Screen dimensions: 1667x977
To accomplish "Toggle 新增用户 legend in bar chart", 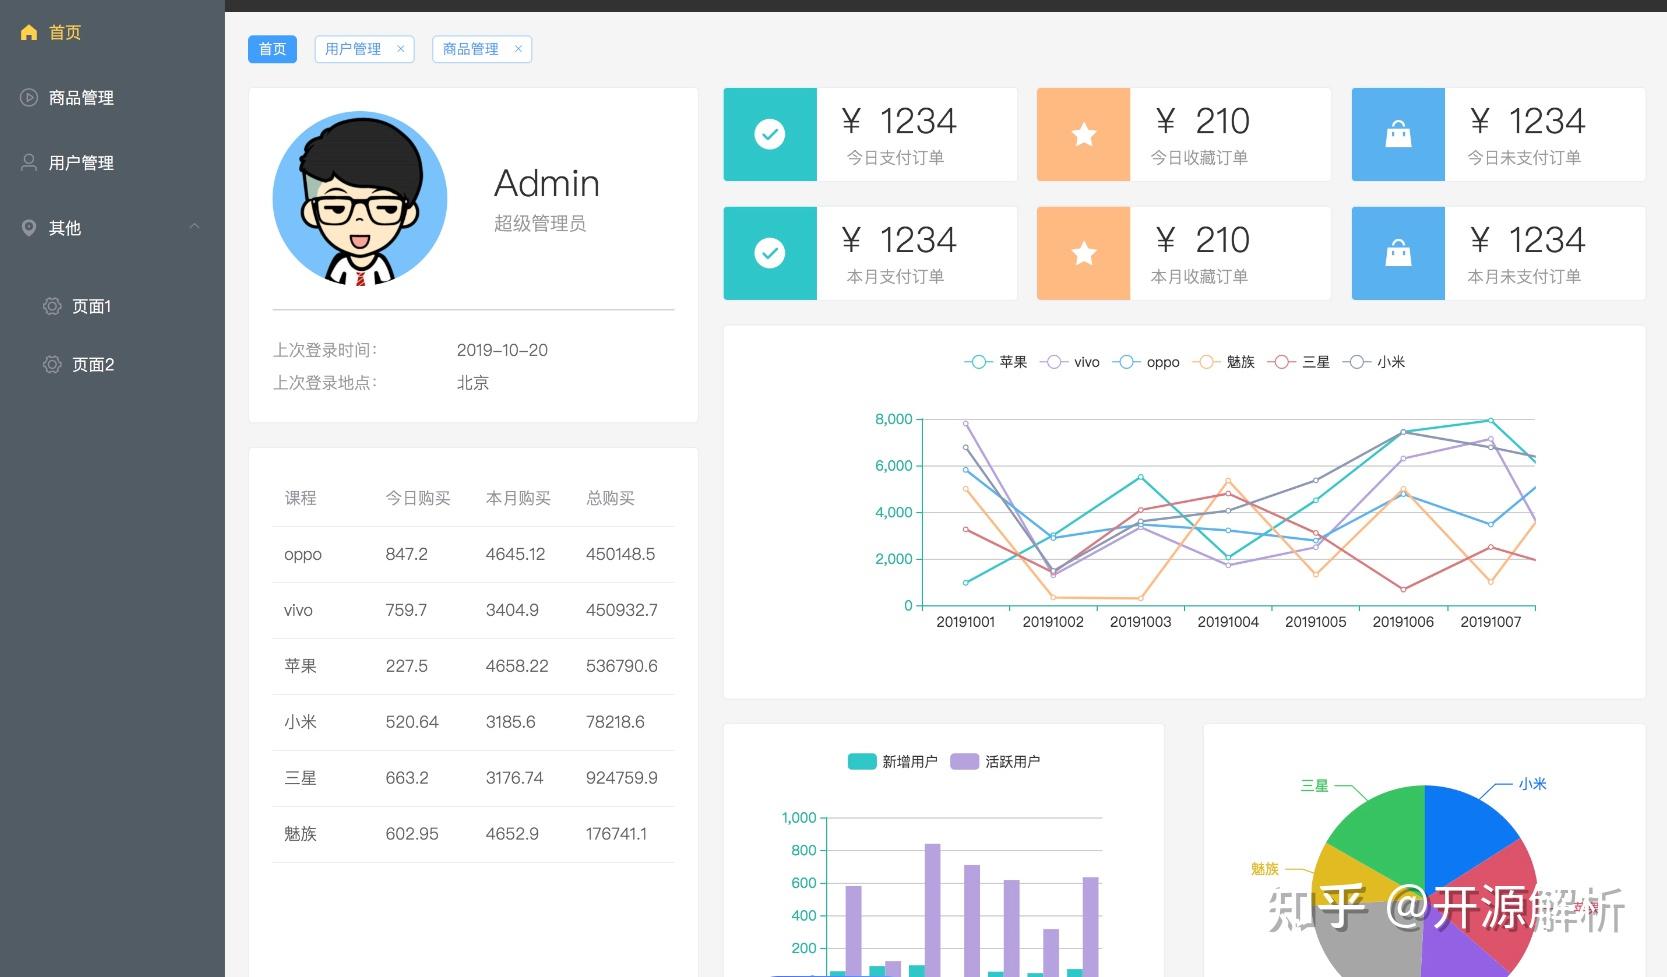I will pyautogui.click(x=892, y=761).
